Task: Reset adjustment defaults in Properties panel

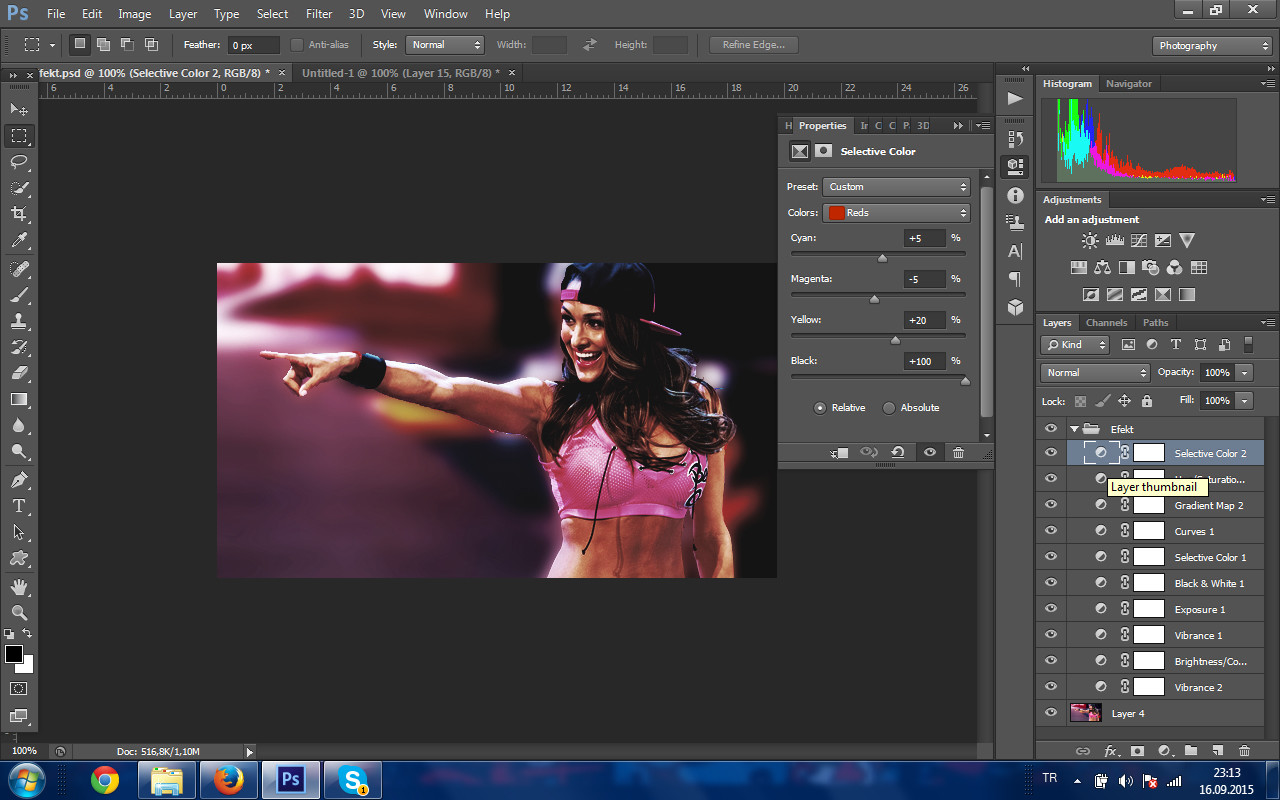Action: 898,453
